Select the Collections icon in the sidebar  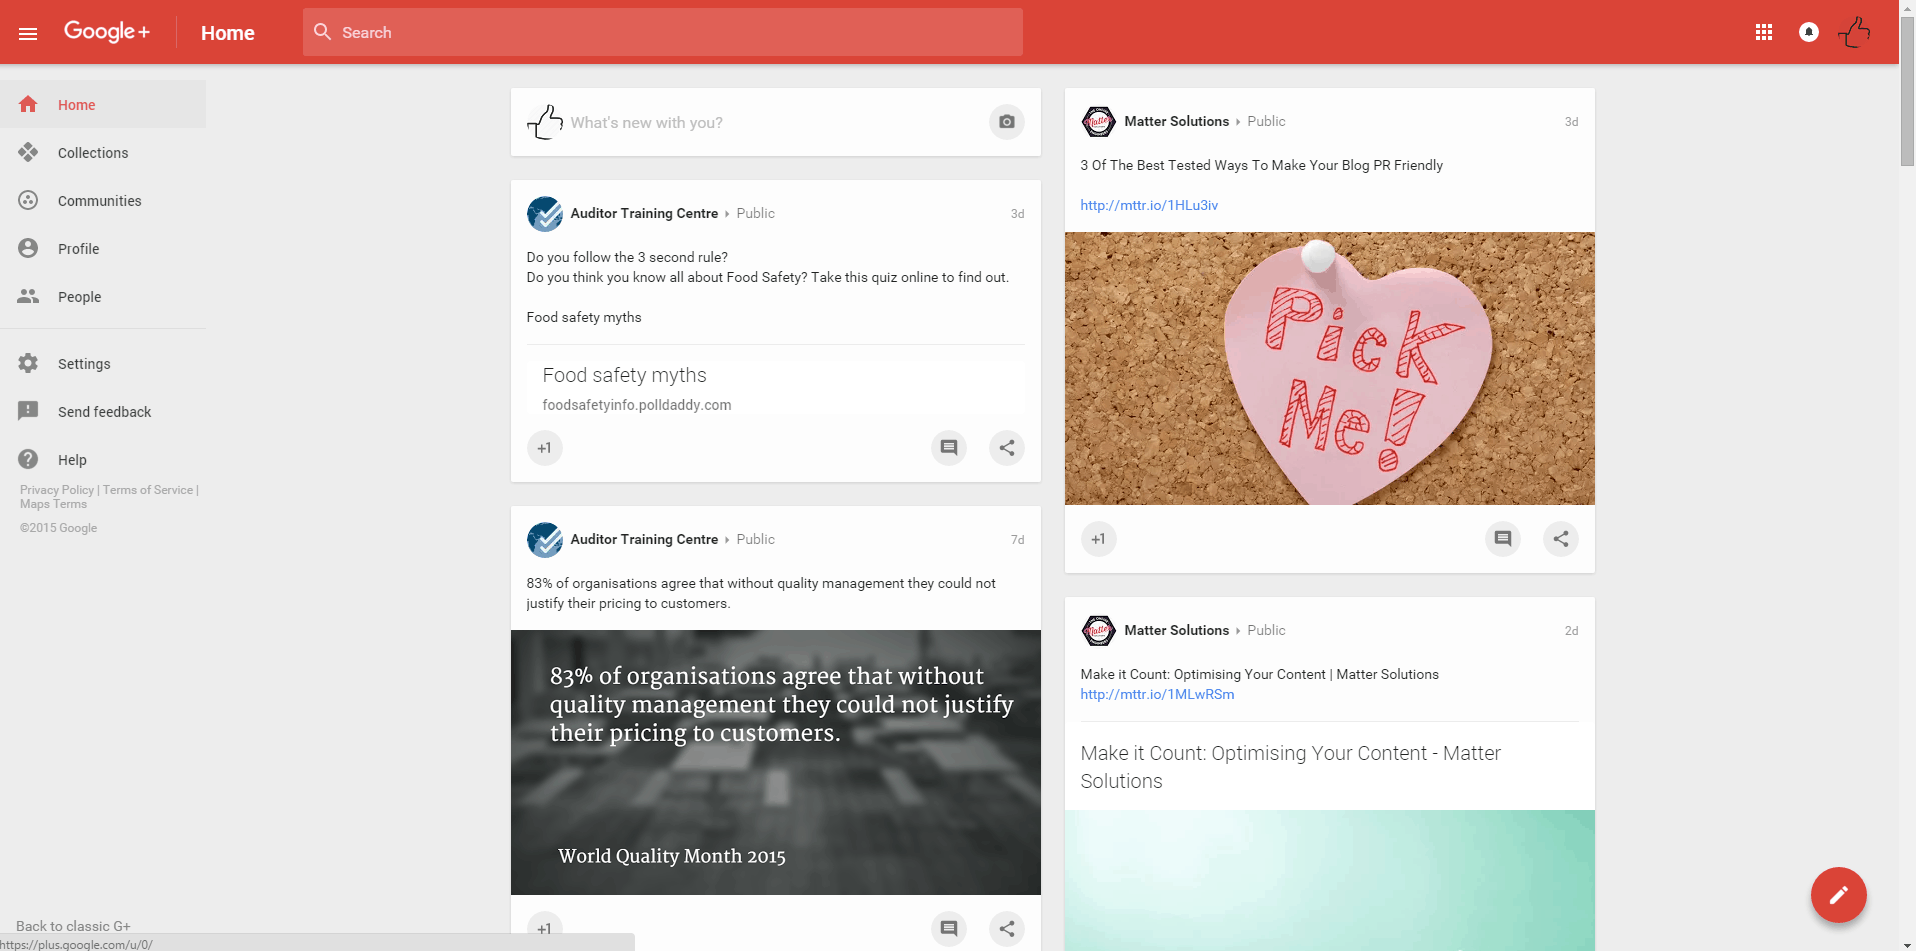[29, 152]
